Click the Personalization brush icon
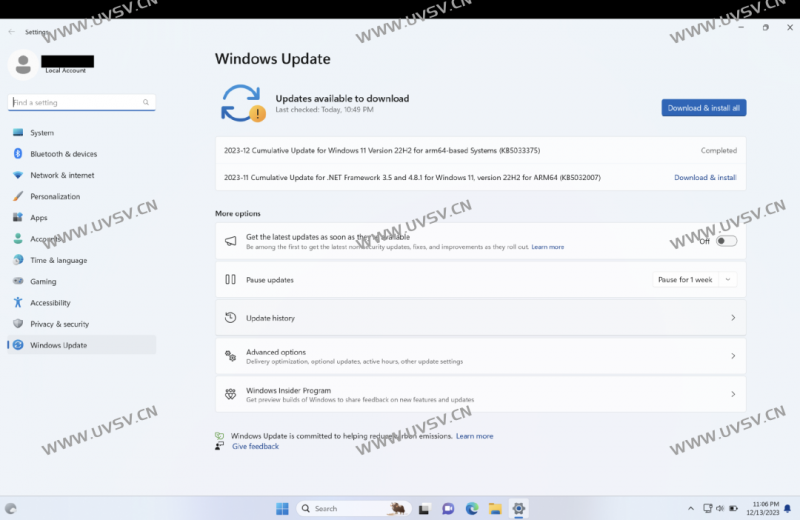 [18, 196]
